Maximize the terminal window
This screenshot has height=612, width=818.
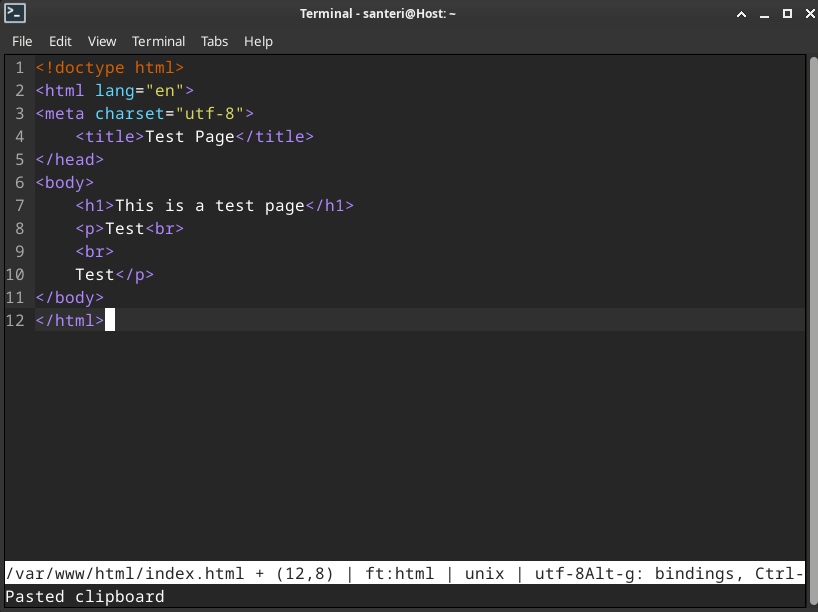[x=786, y=14]
